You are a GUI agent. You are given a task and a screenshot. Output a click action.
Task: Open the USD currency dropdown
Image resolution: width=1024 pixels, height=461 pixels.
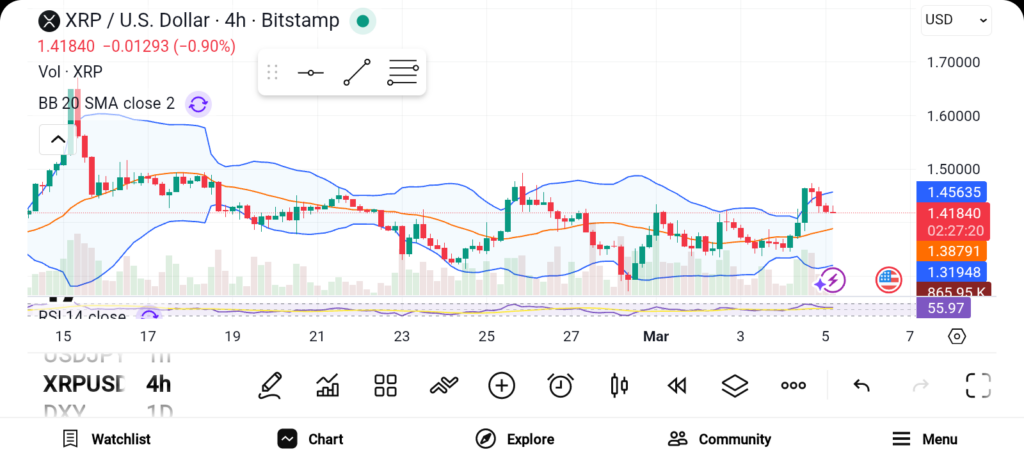[956, 20]
